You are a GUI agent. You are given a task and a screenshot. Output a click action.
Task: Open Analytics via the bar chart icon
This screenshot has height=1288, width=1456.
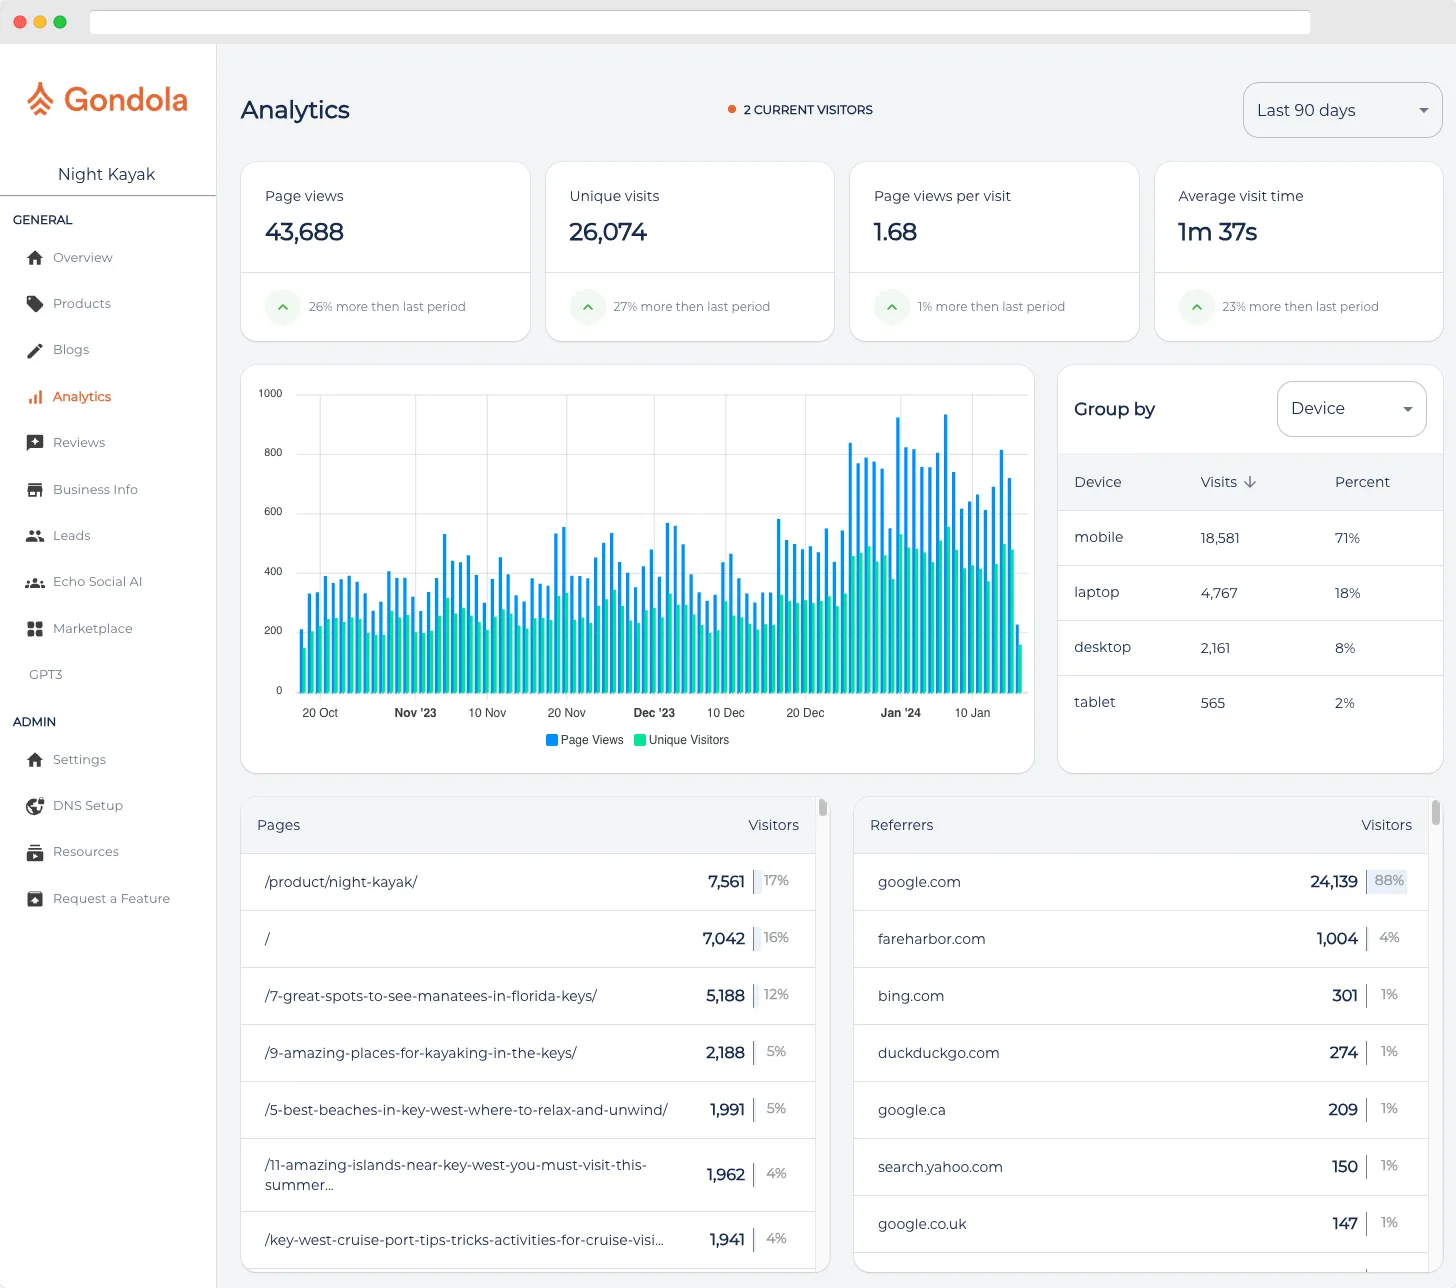click(35, 396)
